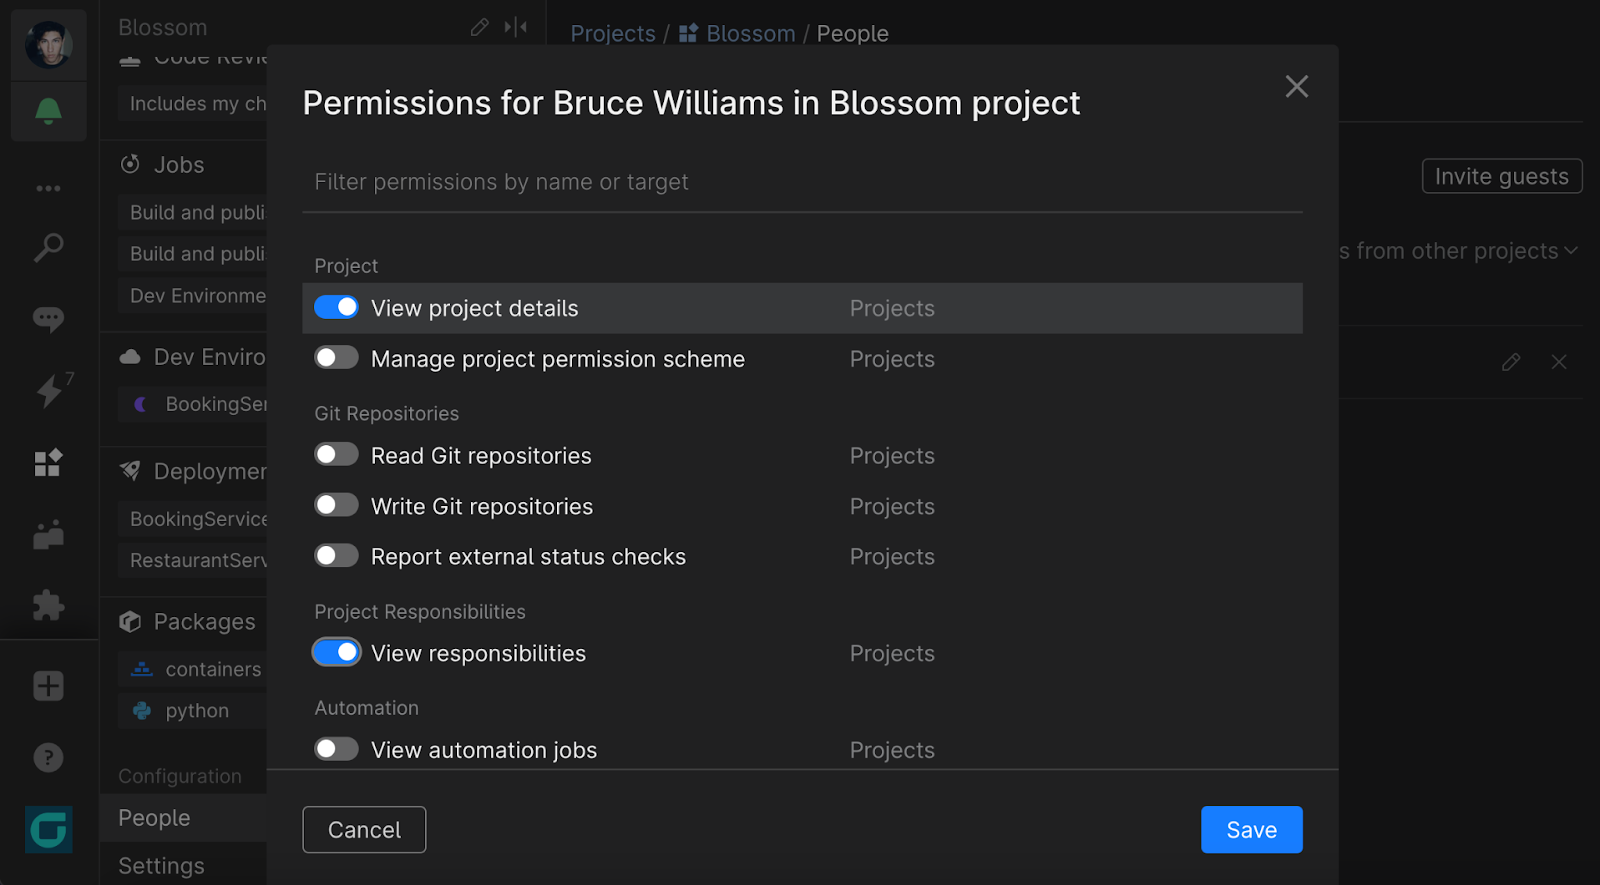Click the Cancel button

click(x=364, y=830)
